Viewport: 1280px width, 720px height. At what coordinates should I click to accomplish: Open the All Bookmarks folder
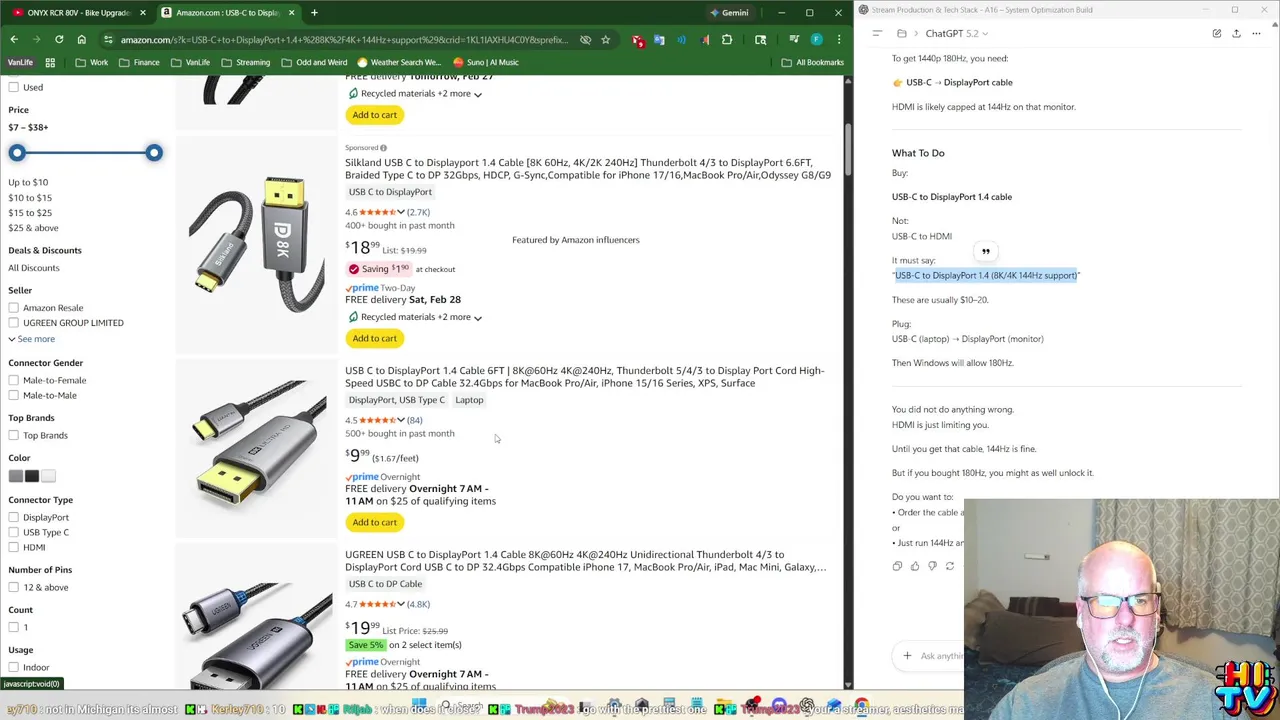tap(812, 62)
